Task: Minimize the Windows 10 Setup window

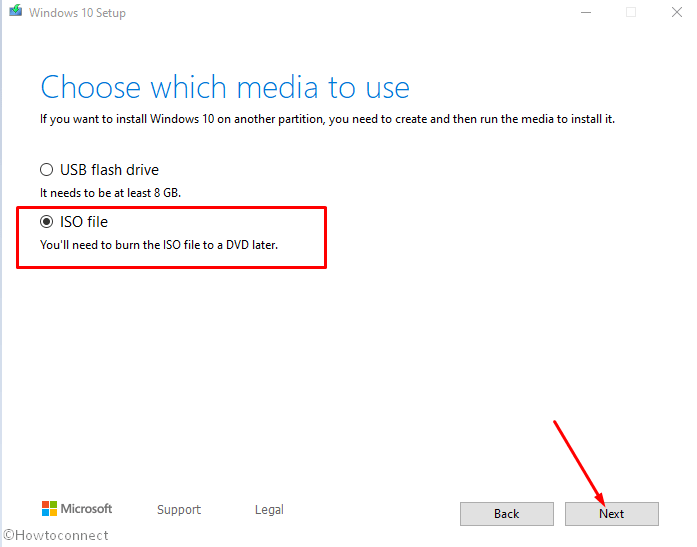Action: pyautogui.click(x=586, y=12)
